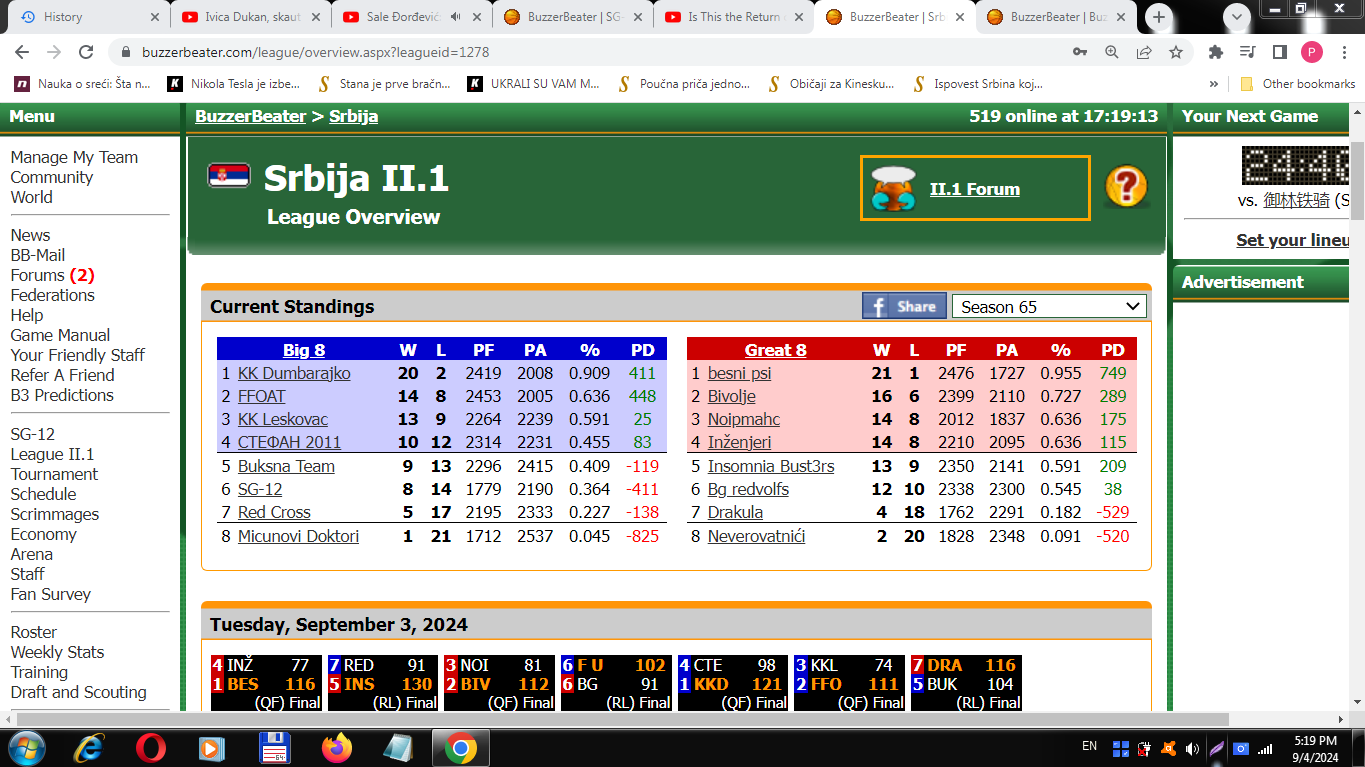This screenshot has width=1365, height=767.
Task: Open the Nauka o sreći bookmark
Action: tap(82, 84)
